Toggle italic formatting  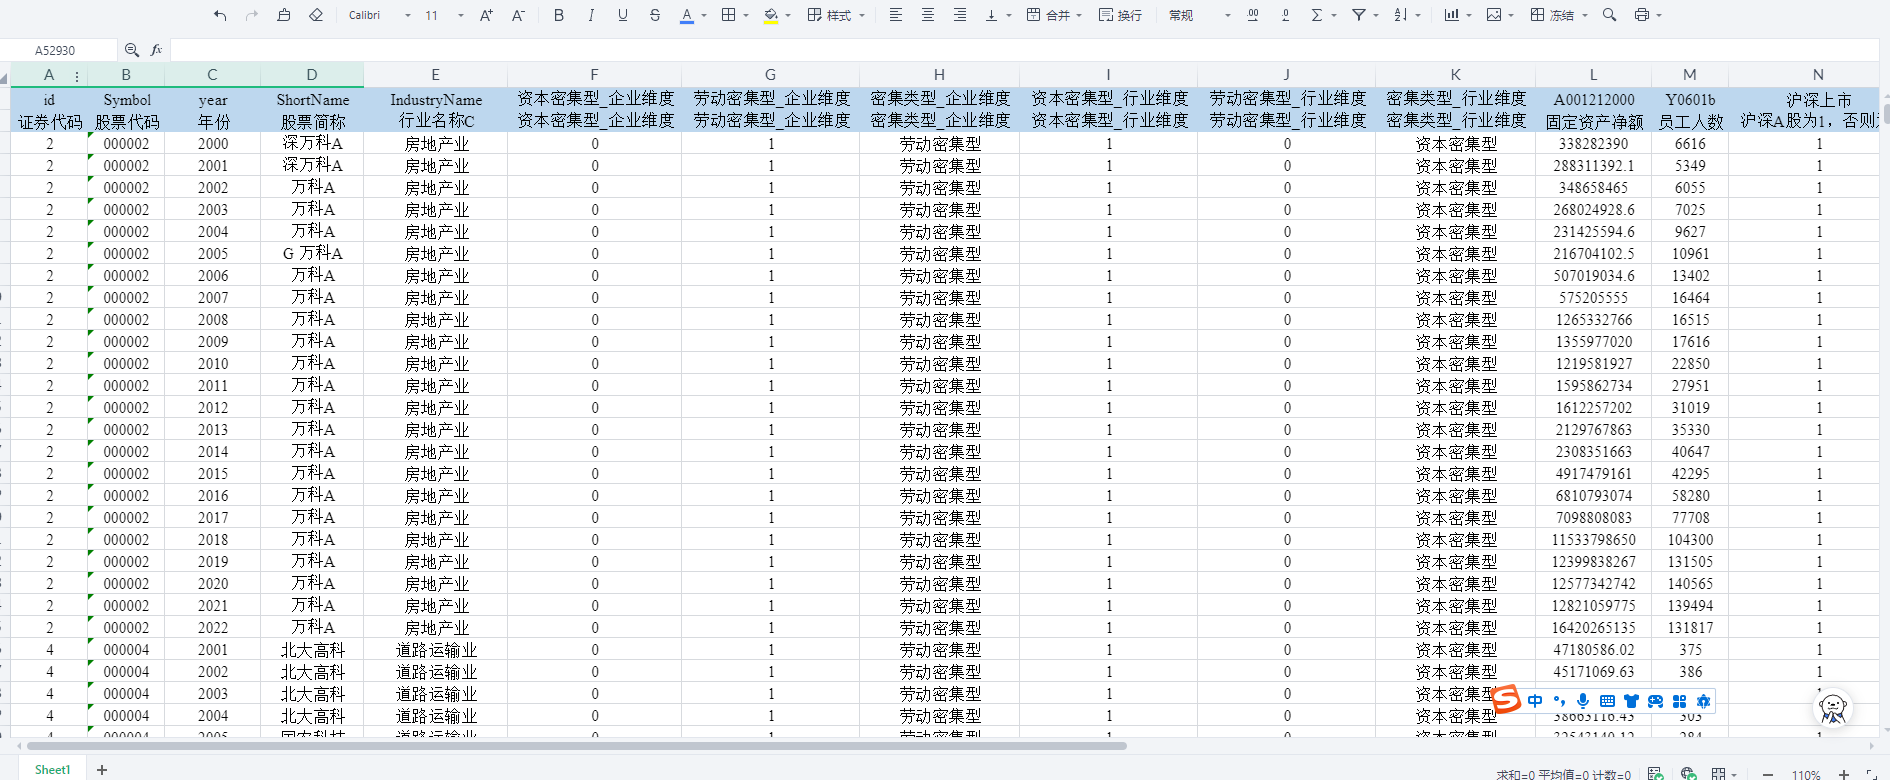pos(591,15)
